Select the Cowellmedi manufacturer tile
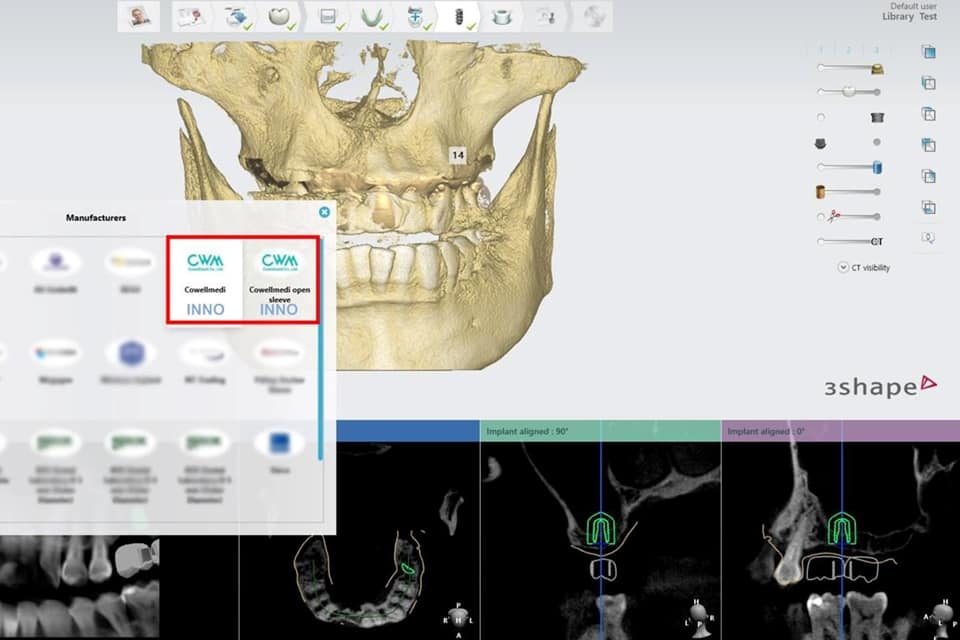The width and height of the screenshot is (960, 640). coord(205,280)
